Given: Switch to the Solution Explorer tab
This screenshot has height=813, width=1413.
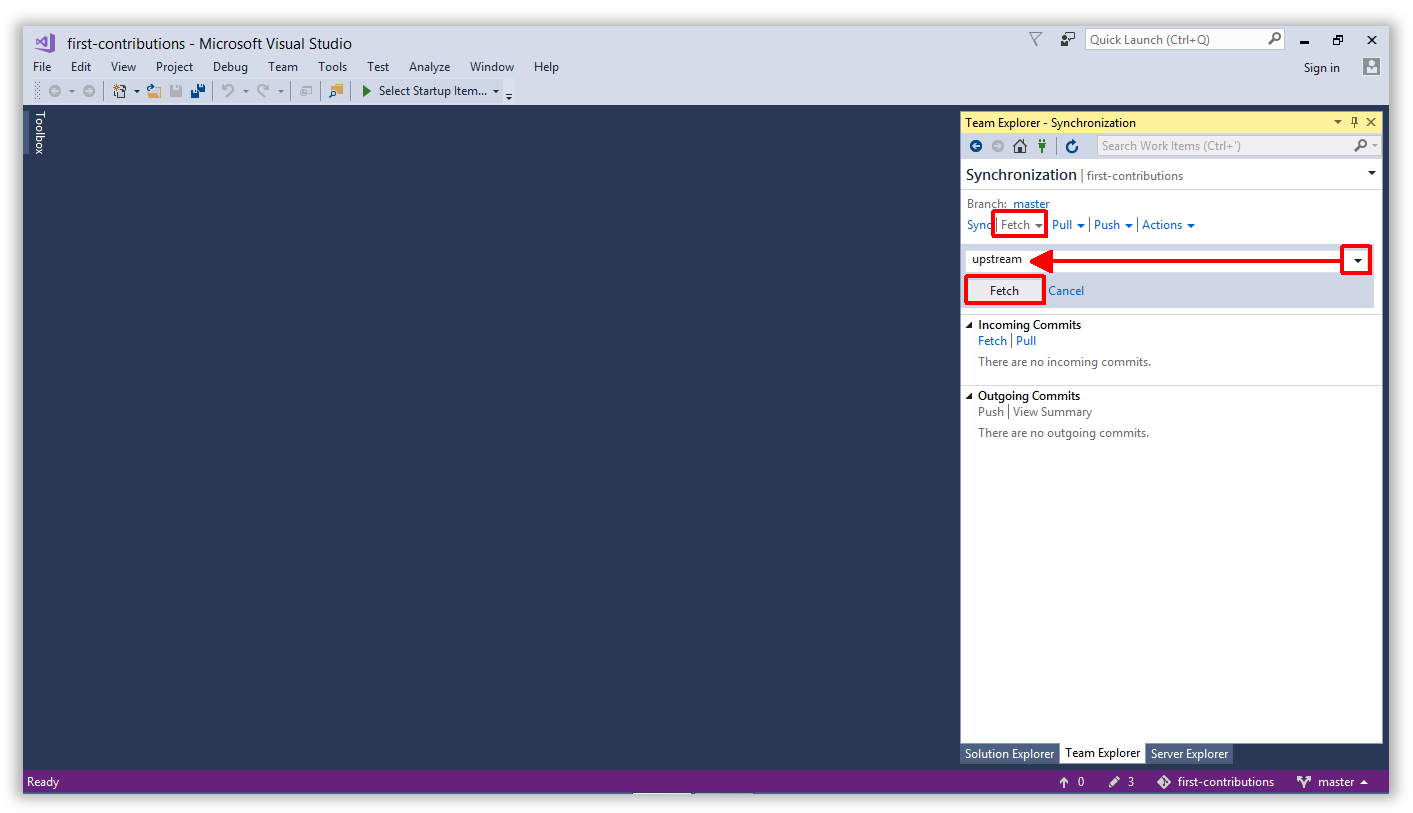Looking at the screenshot, I should [x=1009, y=754].
